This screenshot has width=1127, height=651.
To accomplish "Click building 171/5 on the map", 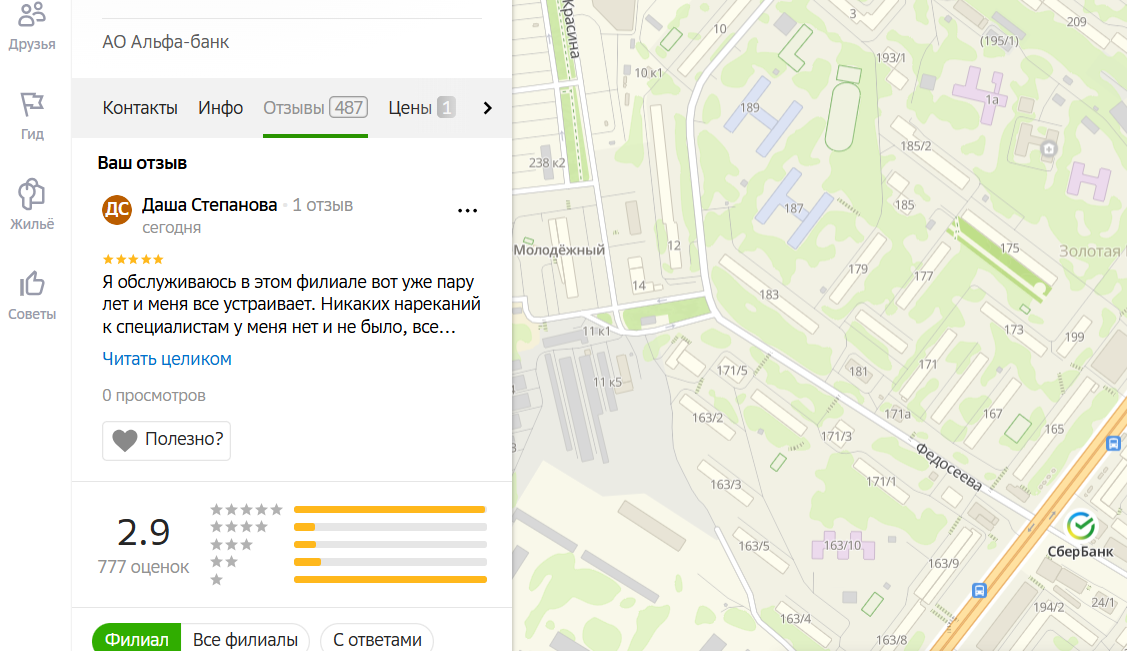I will pos(732,371).
